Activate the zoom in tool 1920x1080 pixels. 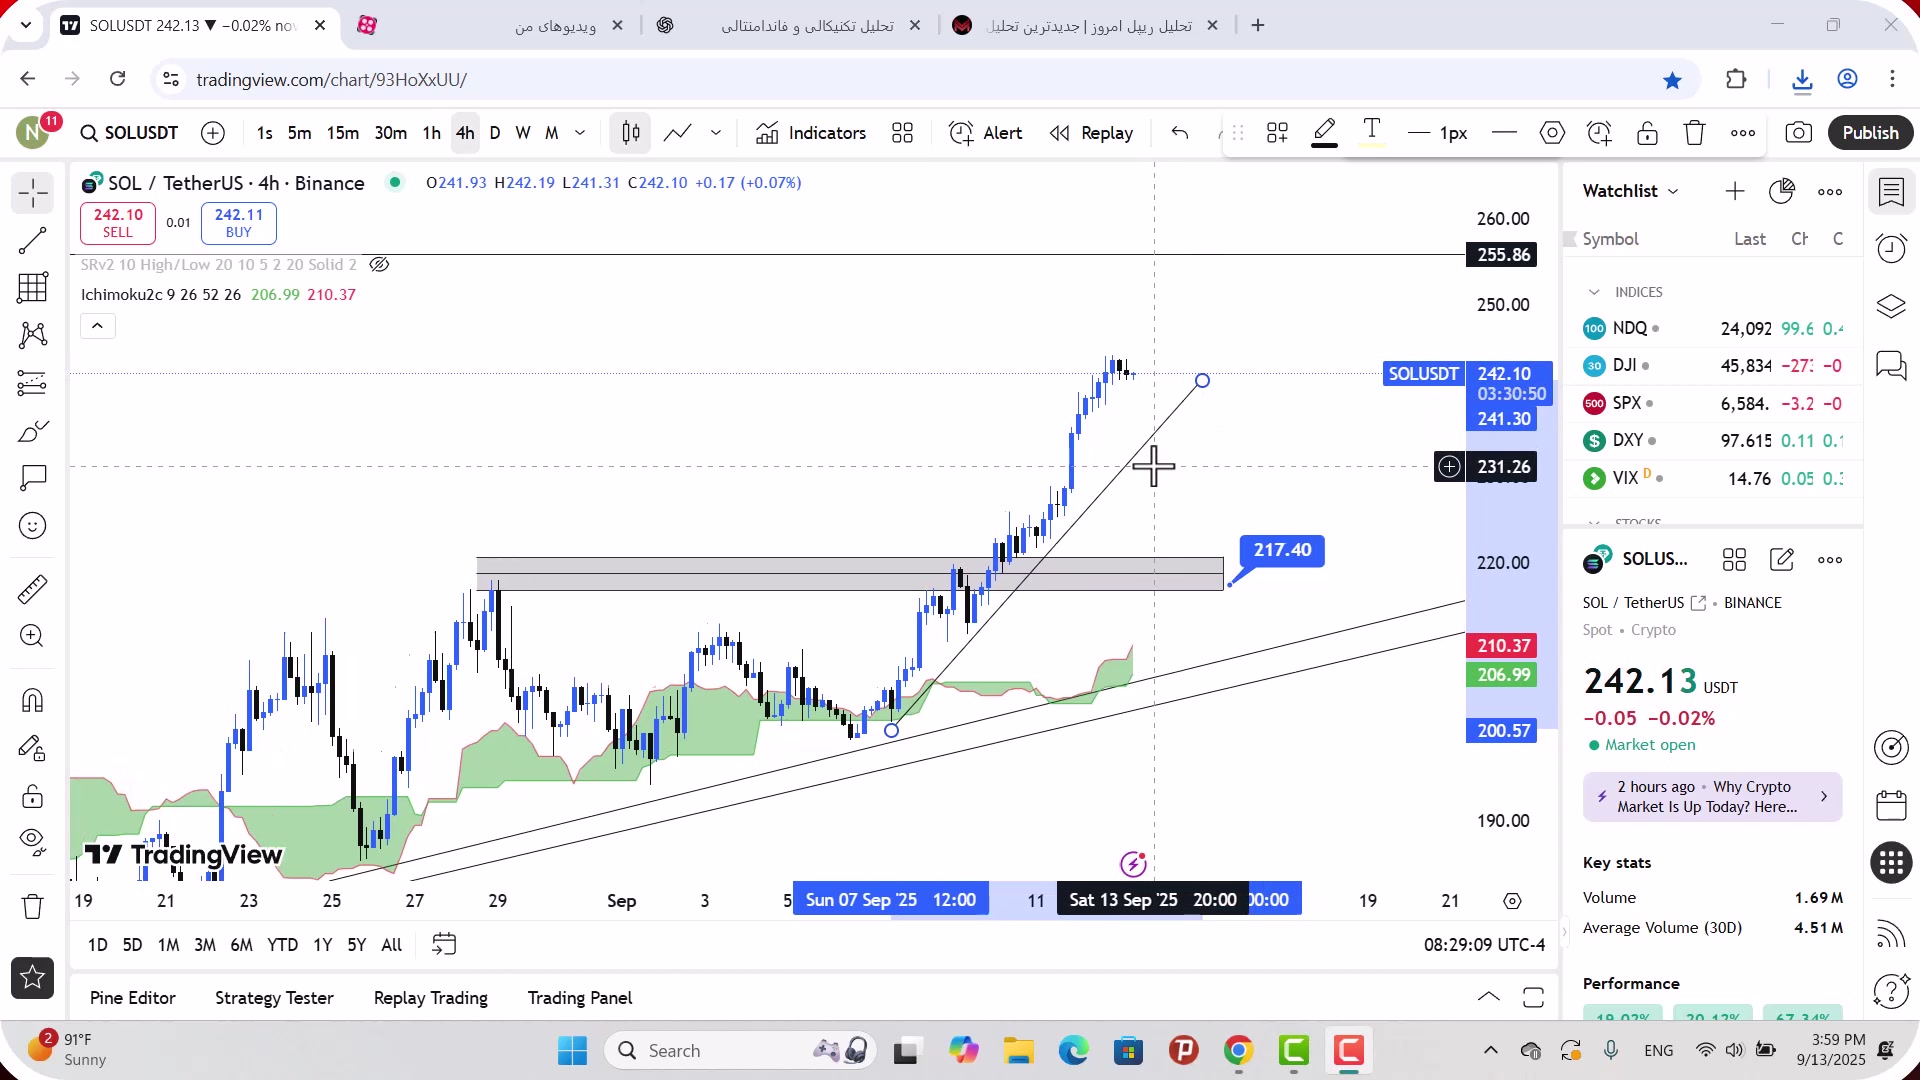[x=32, y=636]
